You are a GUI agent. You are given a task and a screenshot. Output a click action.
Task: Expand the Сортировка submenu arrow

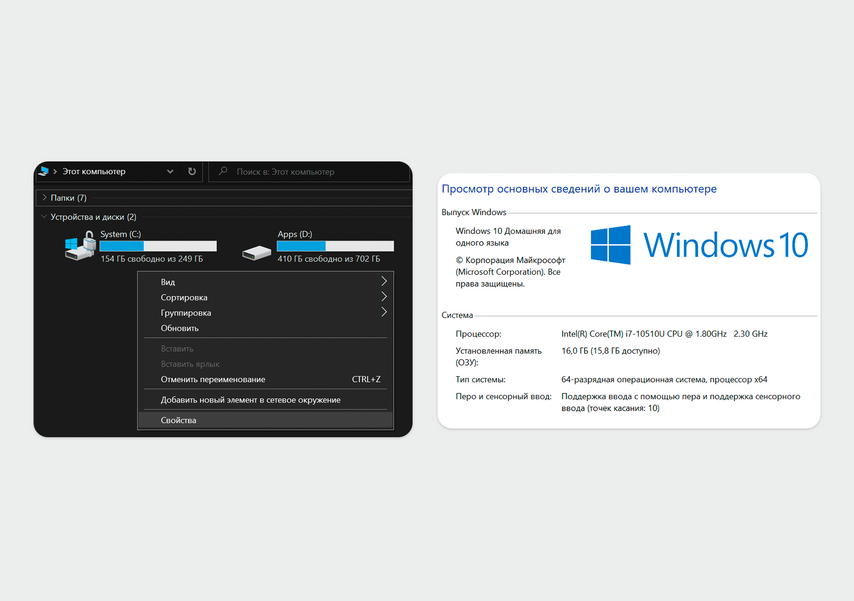click(384, 296)
